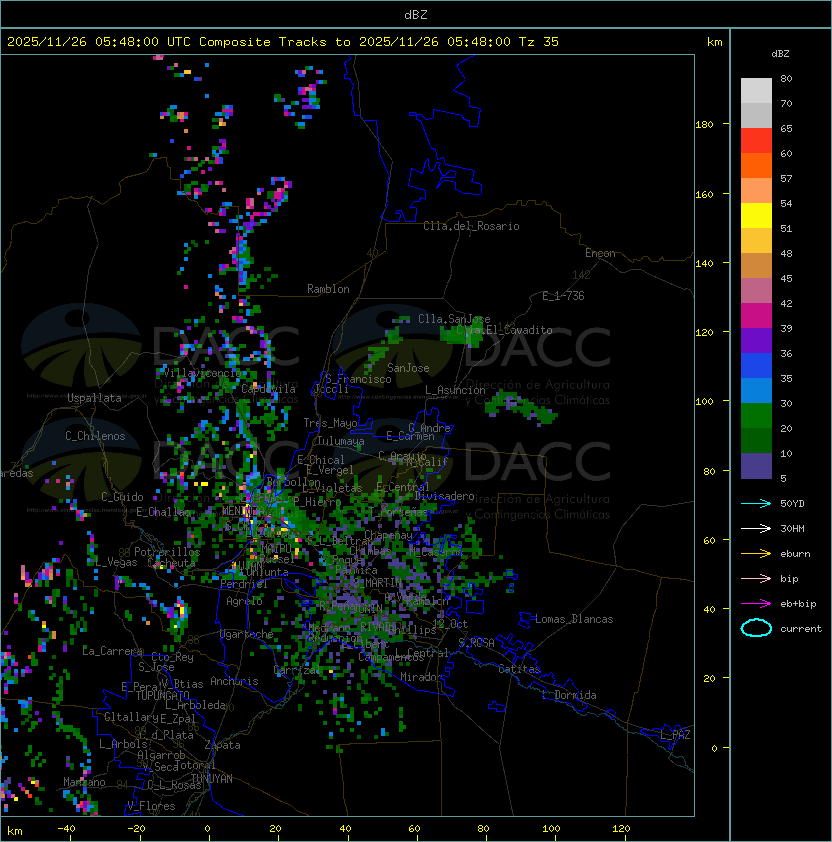
Task: Click the Zapata label
Action: pyautogui.click(x=222, y=745)
